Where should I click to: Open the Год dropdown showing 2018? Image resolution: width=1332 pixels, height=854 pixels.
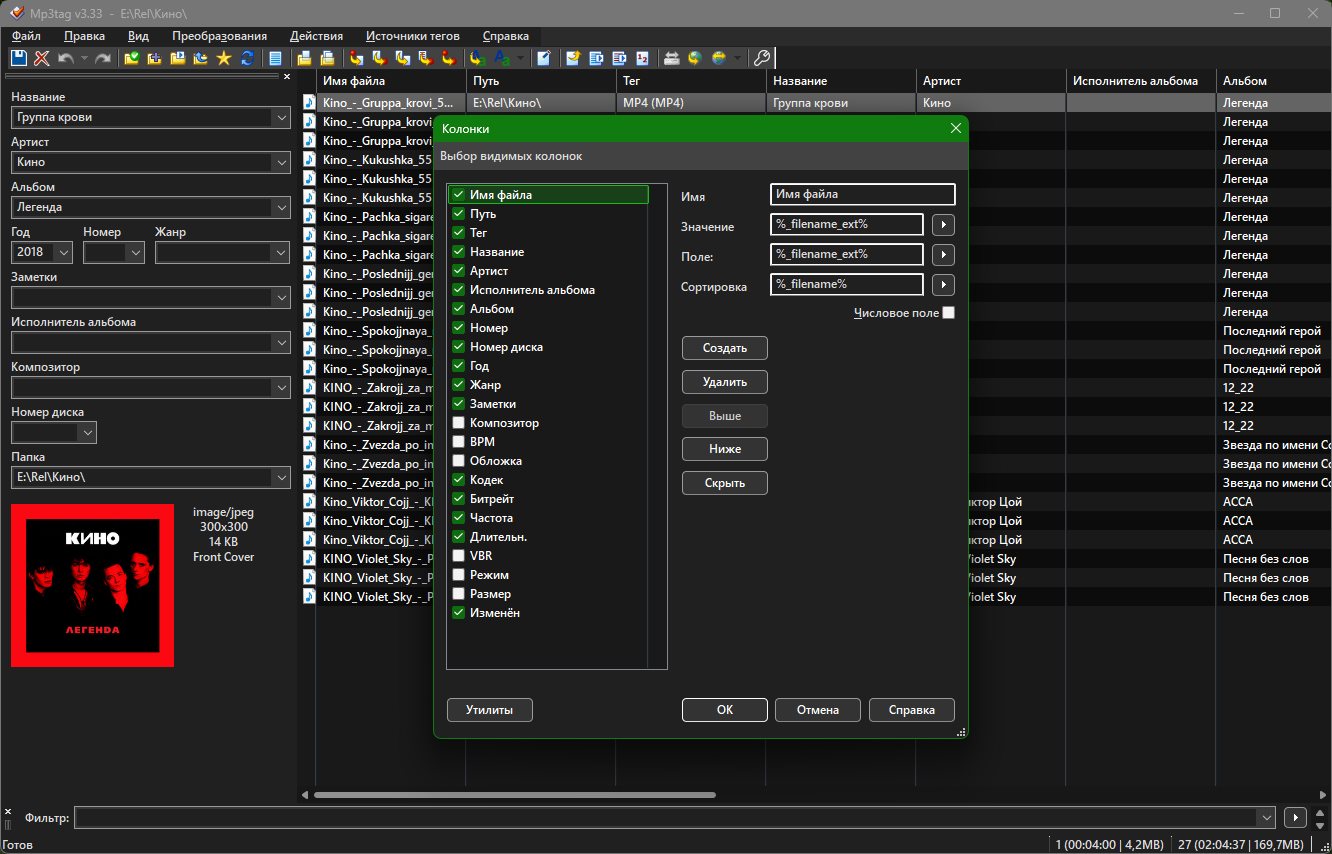pos(65,253)
